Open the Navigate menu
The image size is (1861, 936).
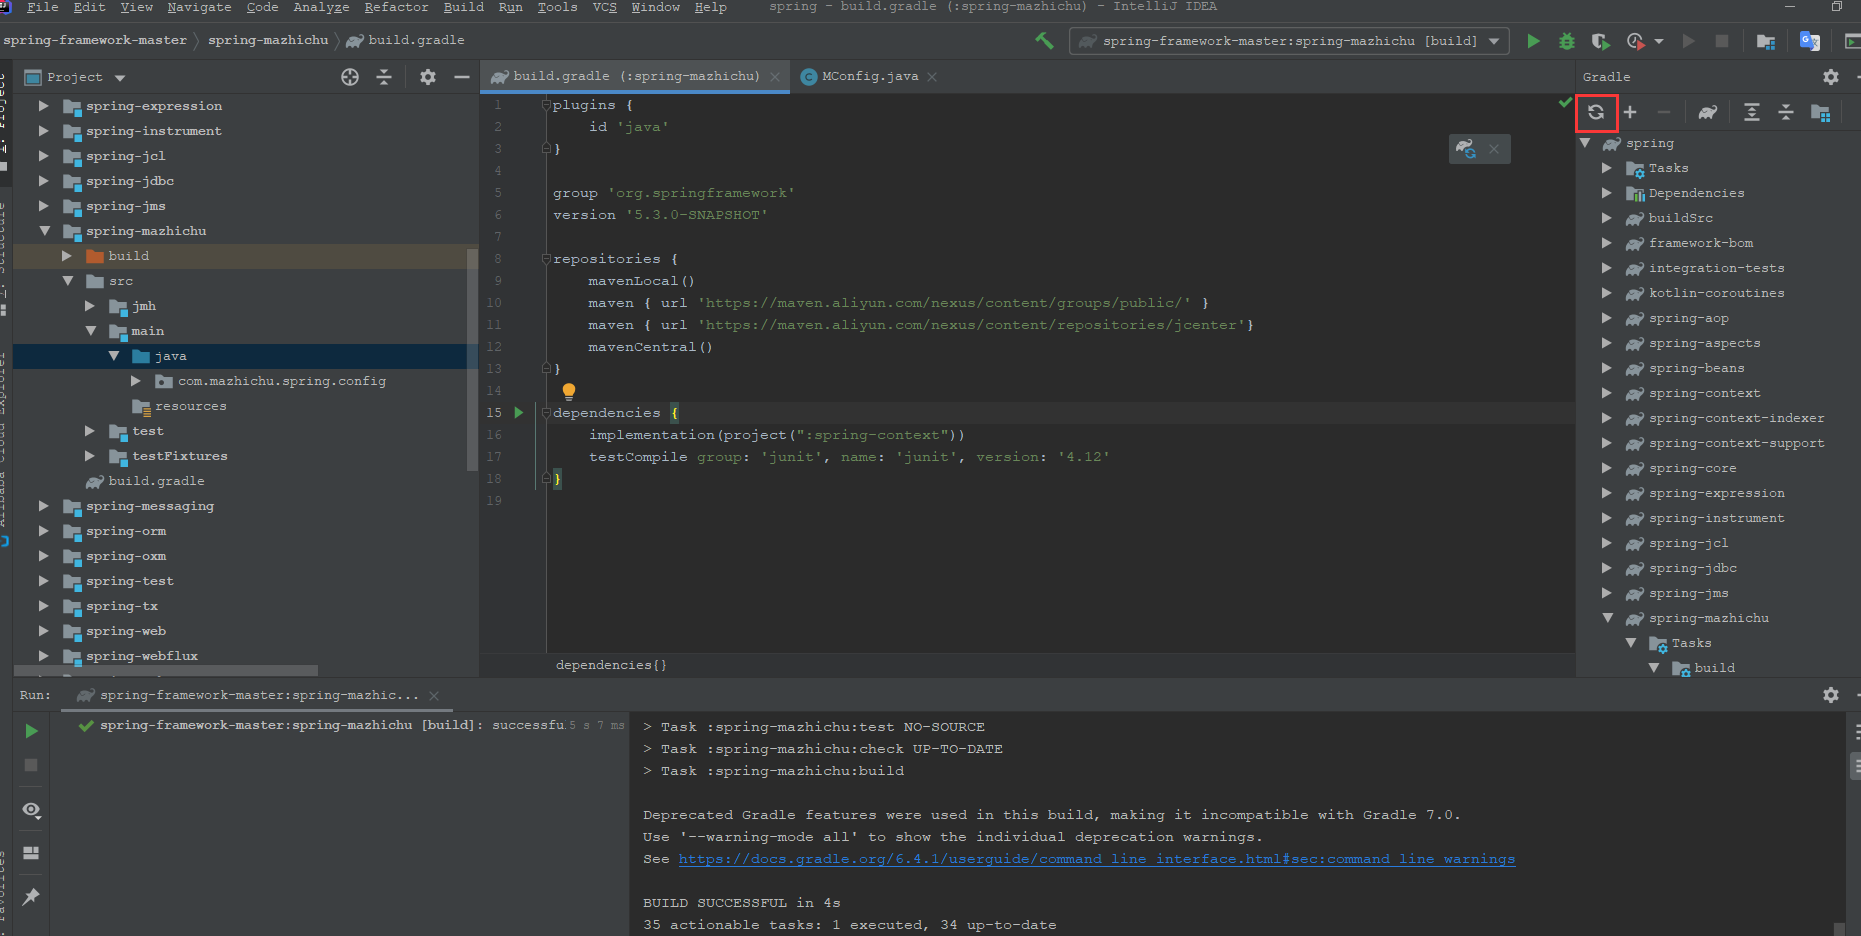tap(199, 7)
